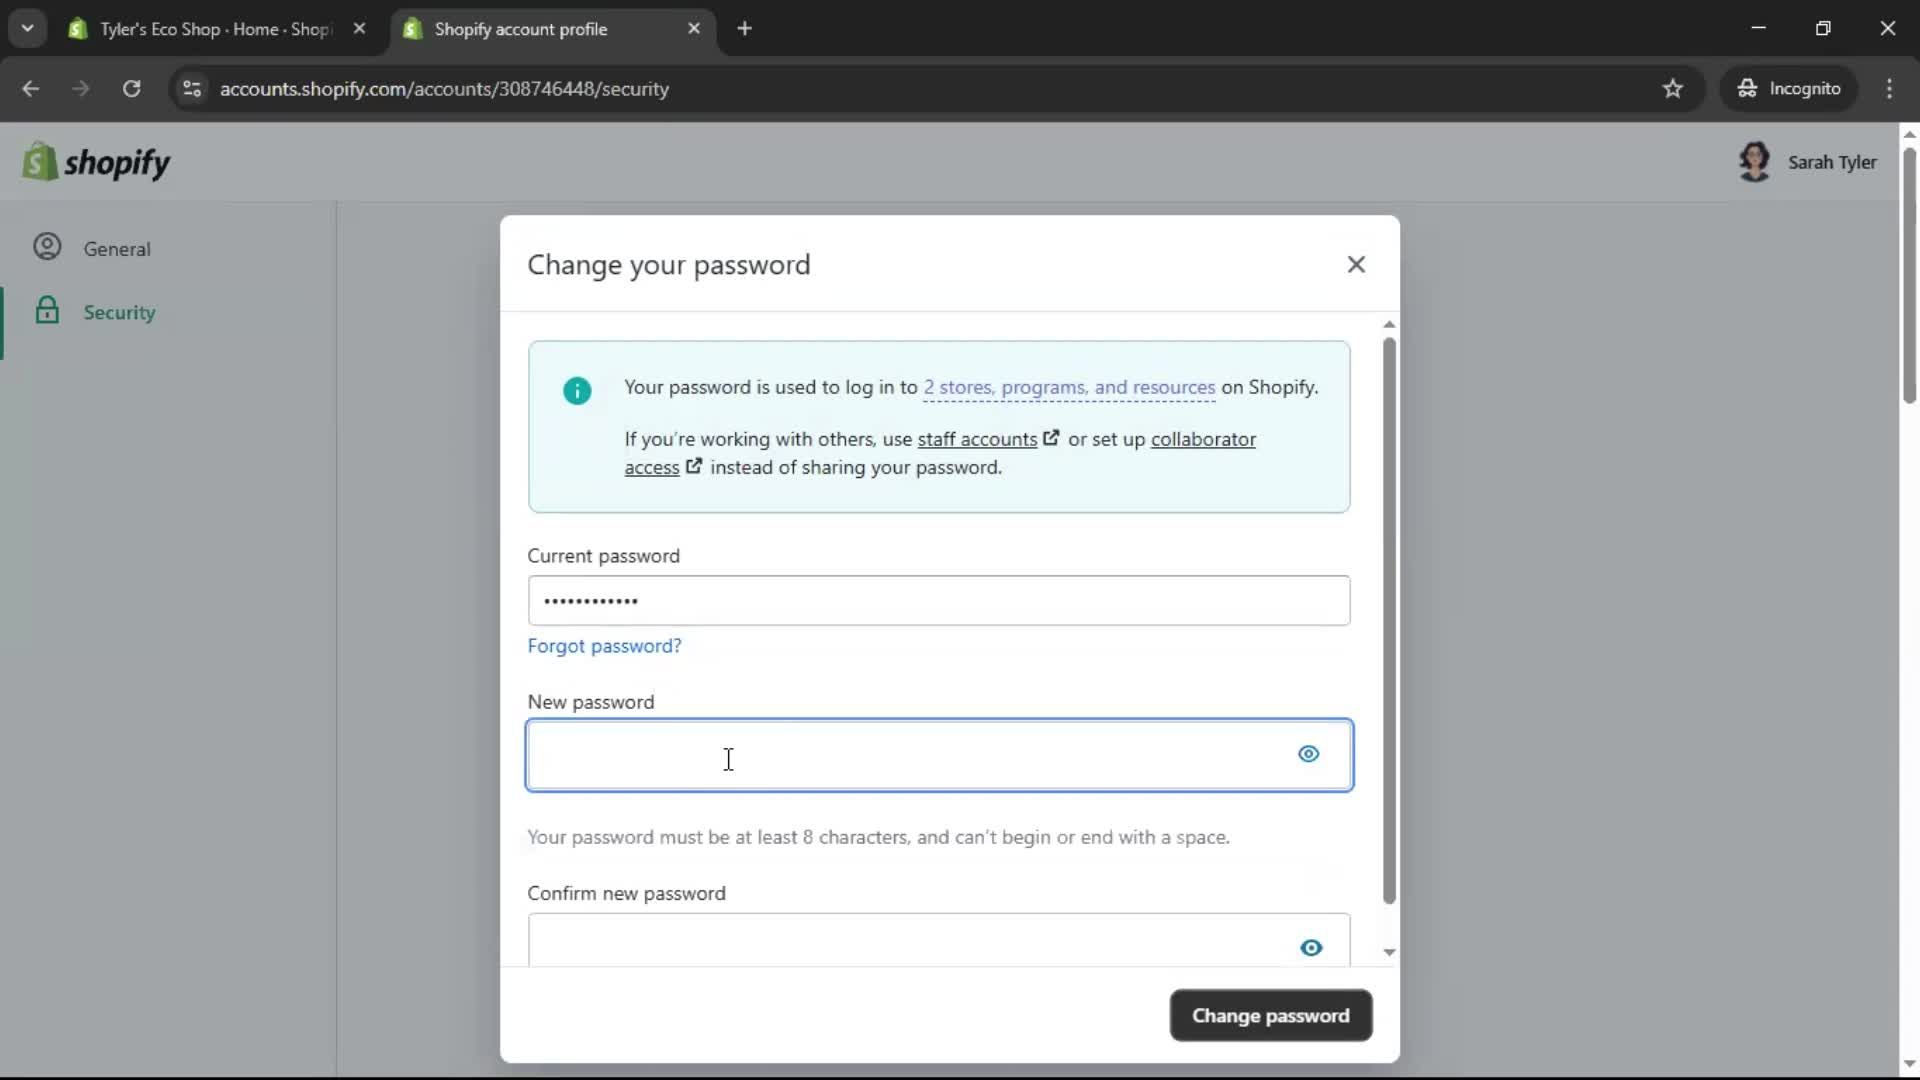Click the info icon in the password notice

coord(577,390)
